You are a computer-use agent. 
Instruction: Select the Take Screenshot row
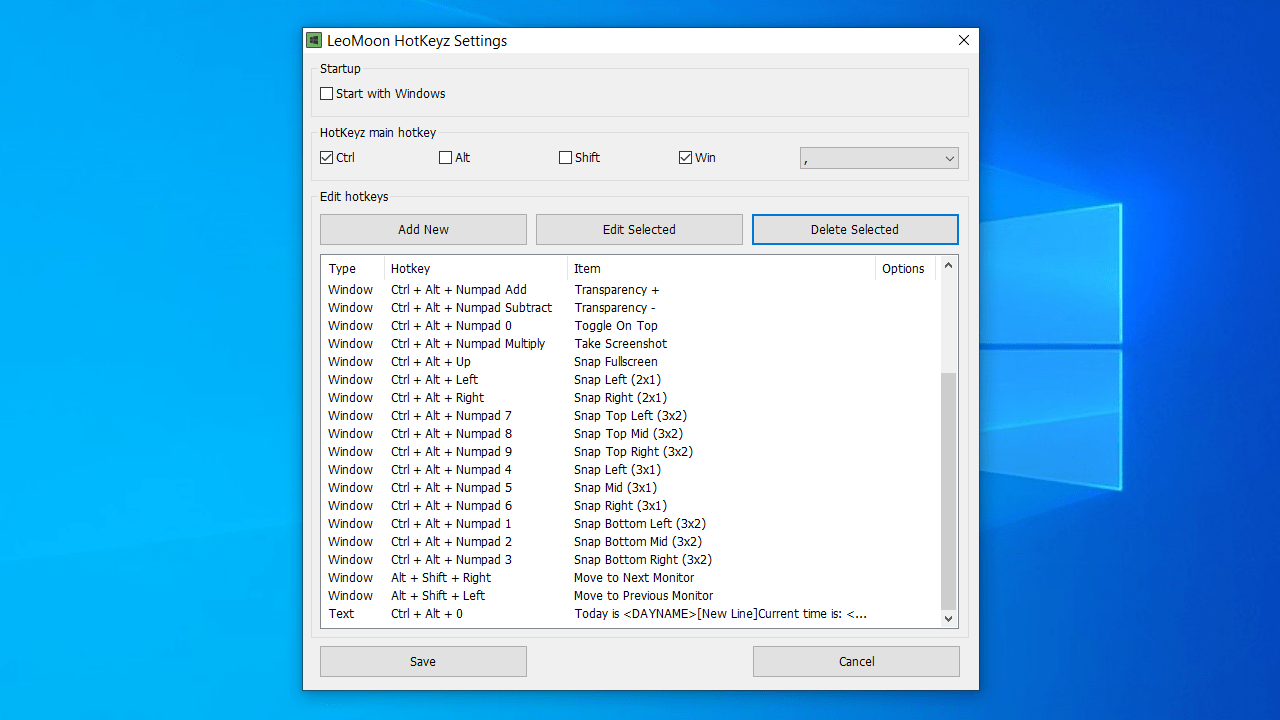(631, 344)
